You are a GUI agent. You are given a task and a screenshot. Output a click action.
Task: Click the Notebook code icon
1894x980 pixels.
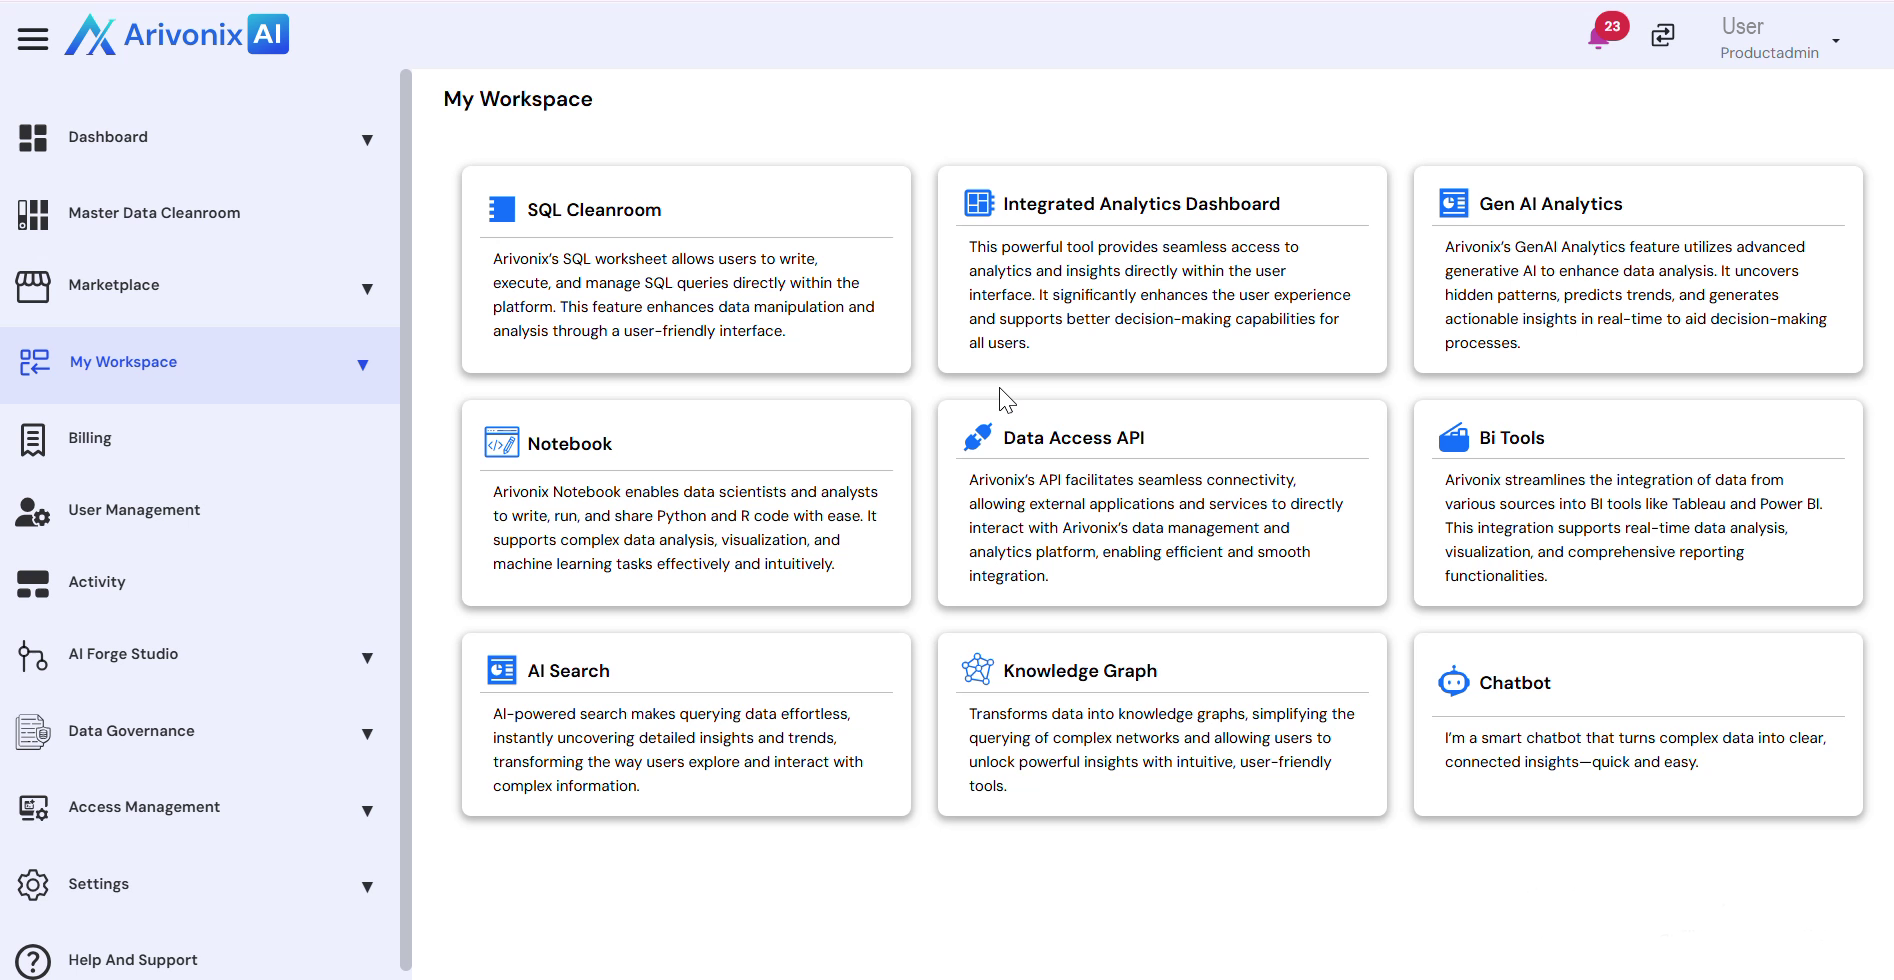tap(501, 442)
